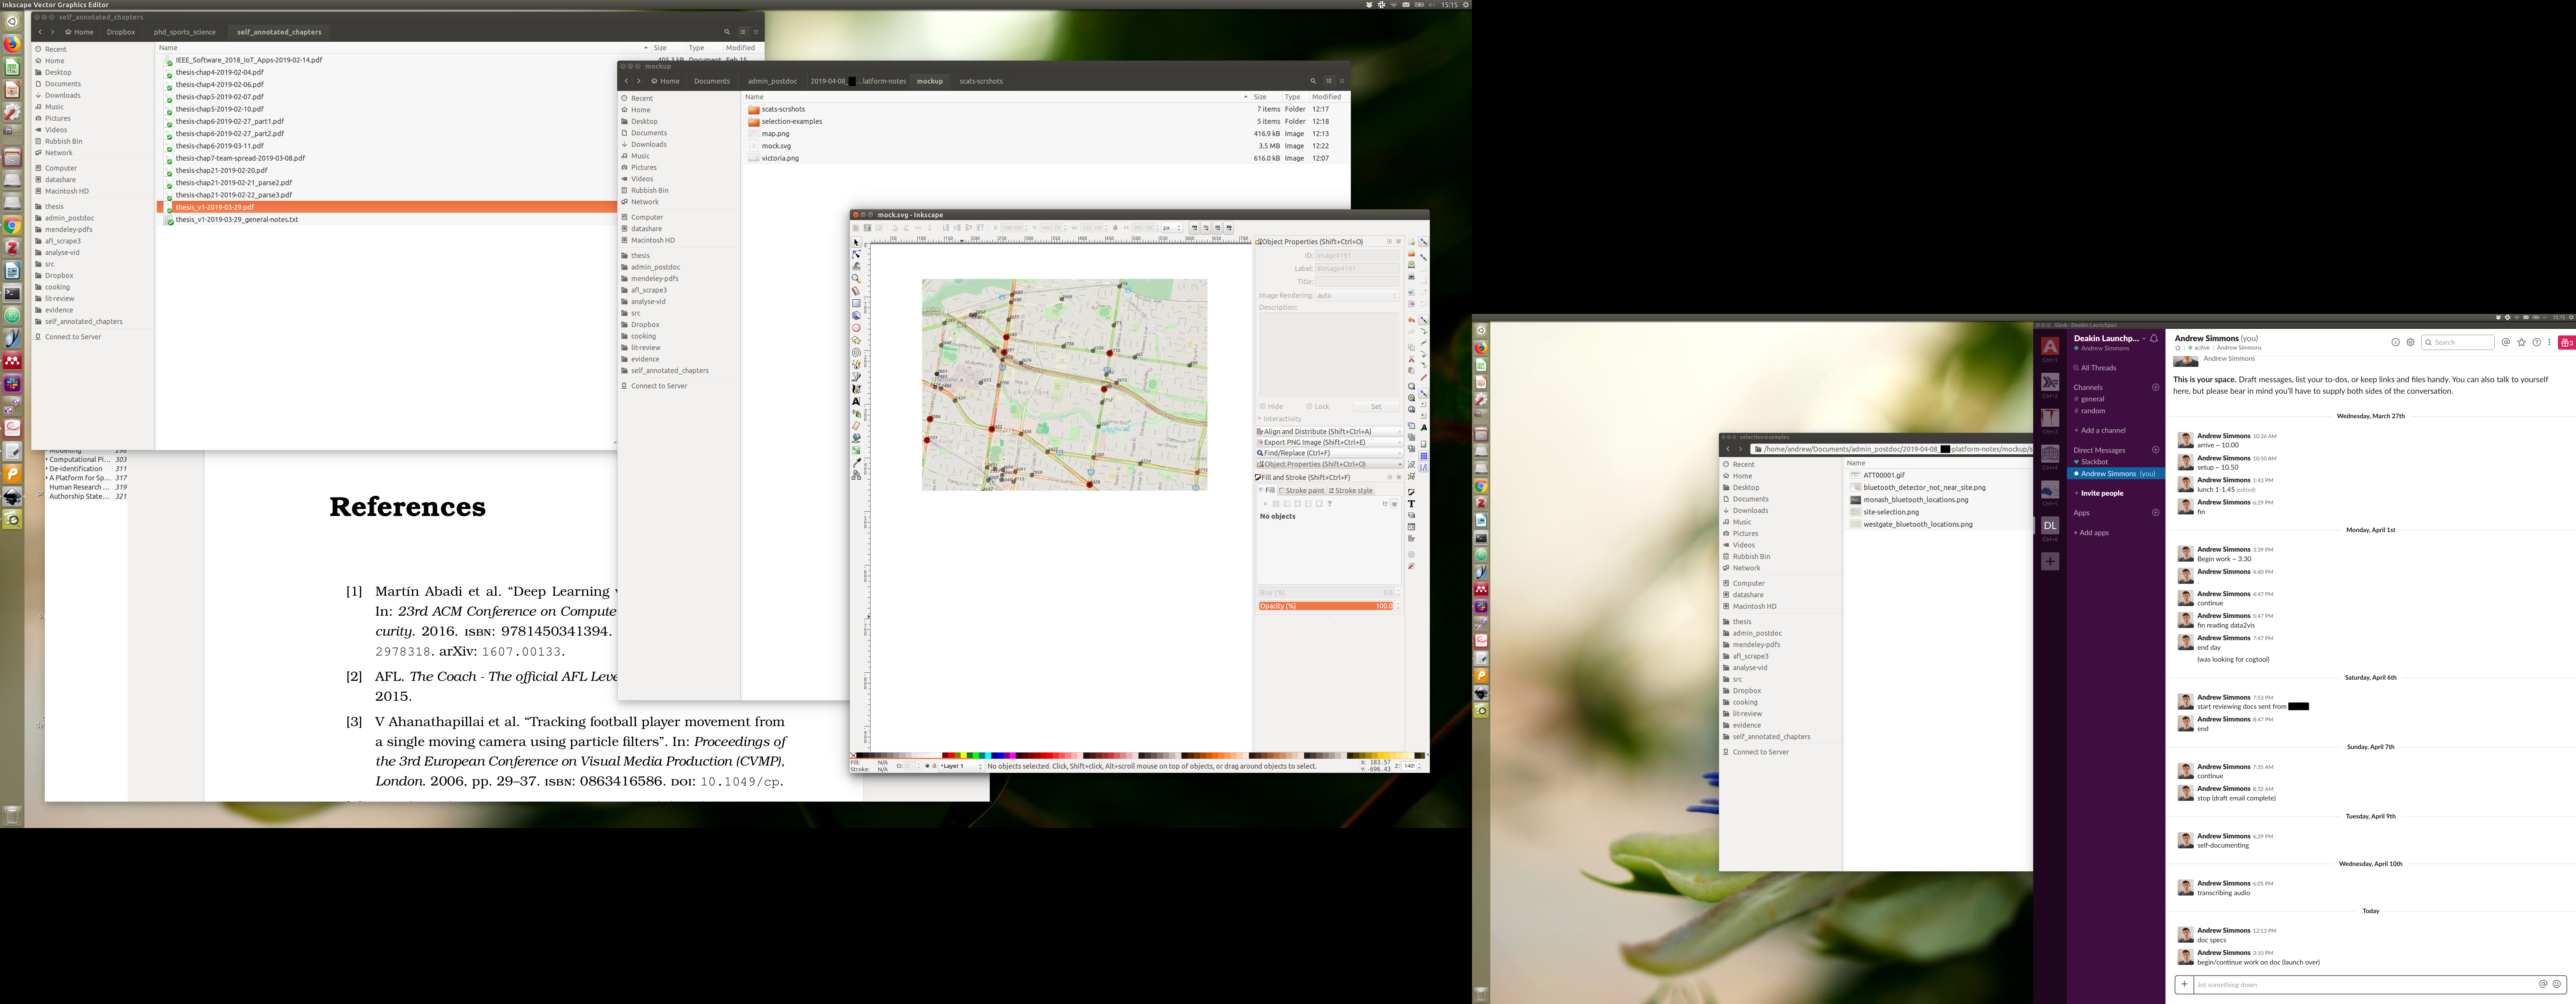Click the emoji icon in message box

point(2556,984)
